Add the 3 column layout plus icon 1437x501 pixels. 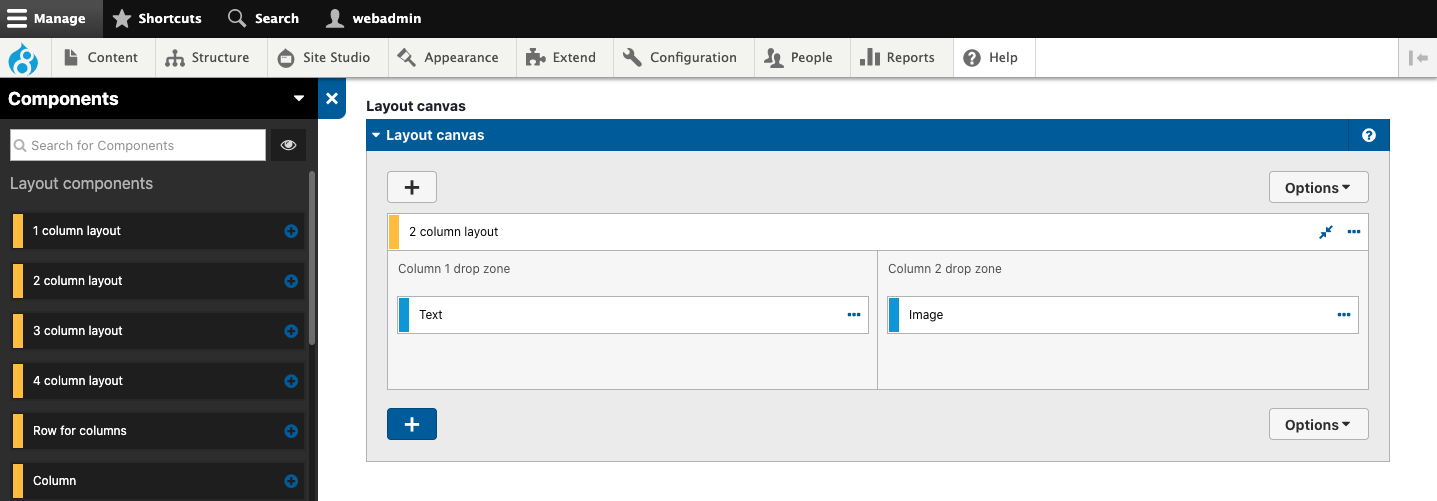[x=291, y=331]
